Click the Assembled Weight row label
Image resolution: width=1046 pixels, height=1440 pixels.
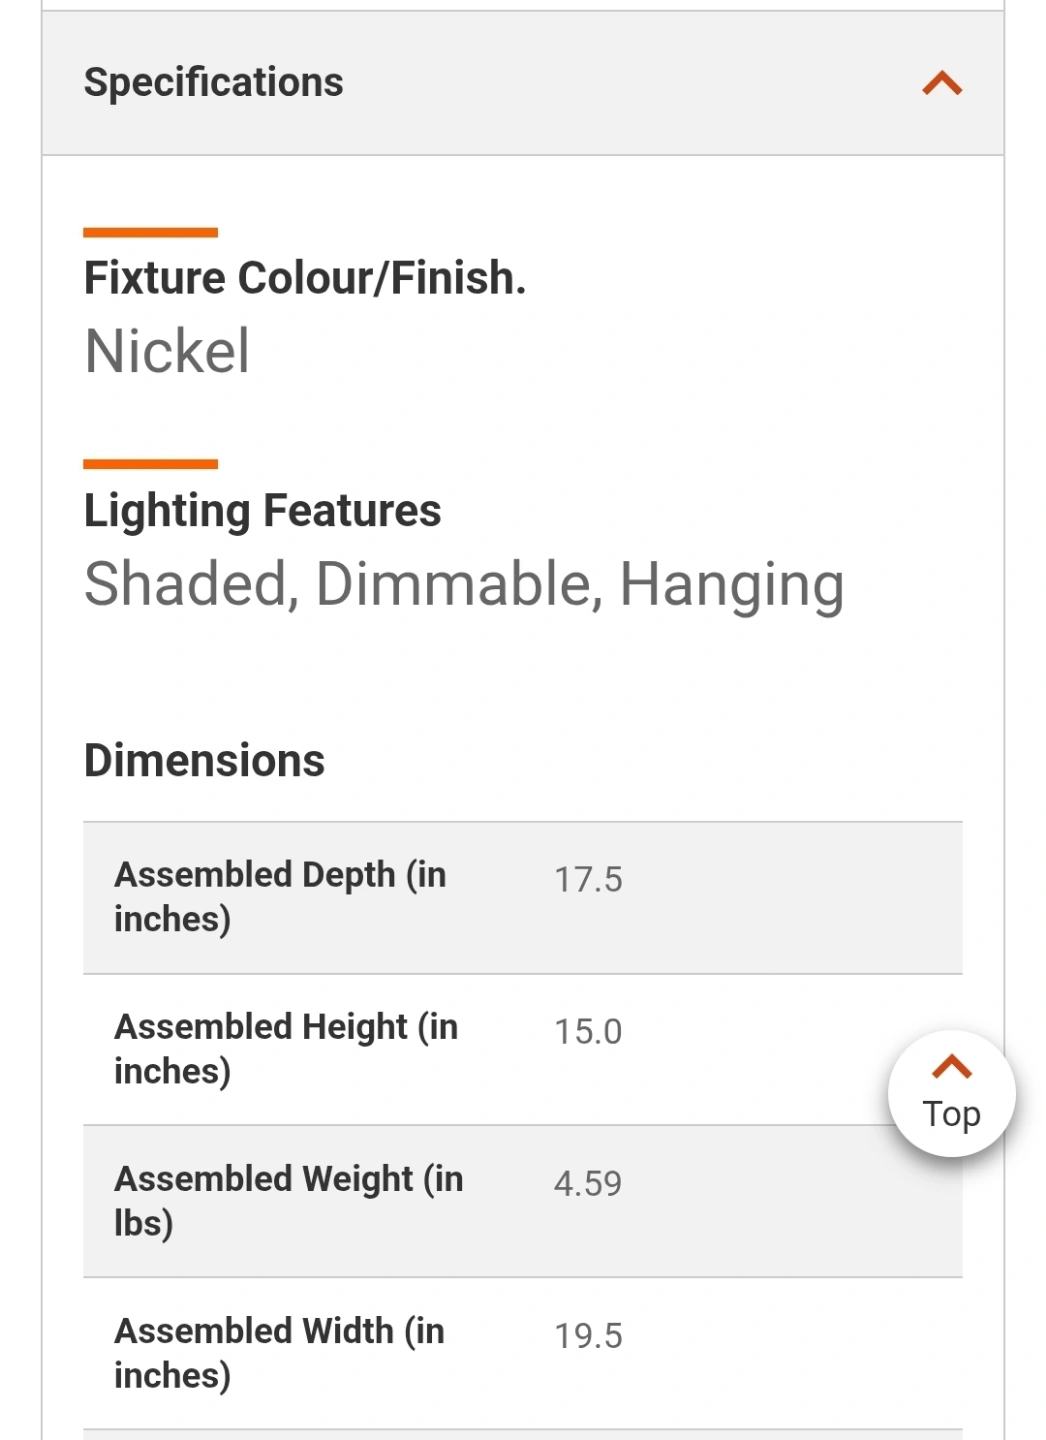pos(288,1201)
